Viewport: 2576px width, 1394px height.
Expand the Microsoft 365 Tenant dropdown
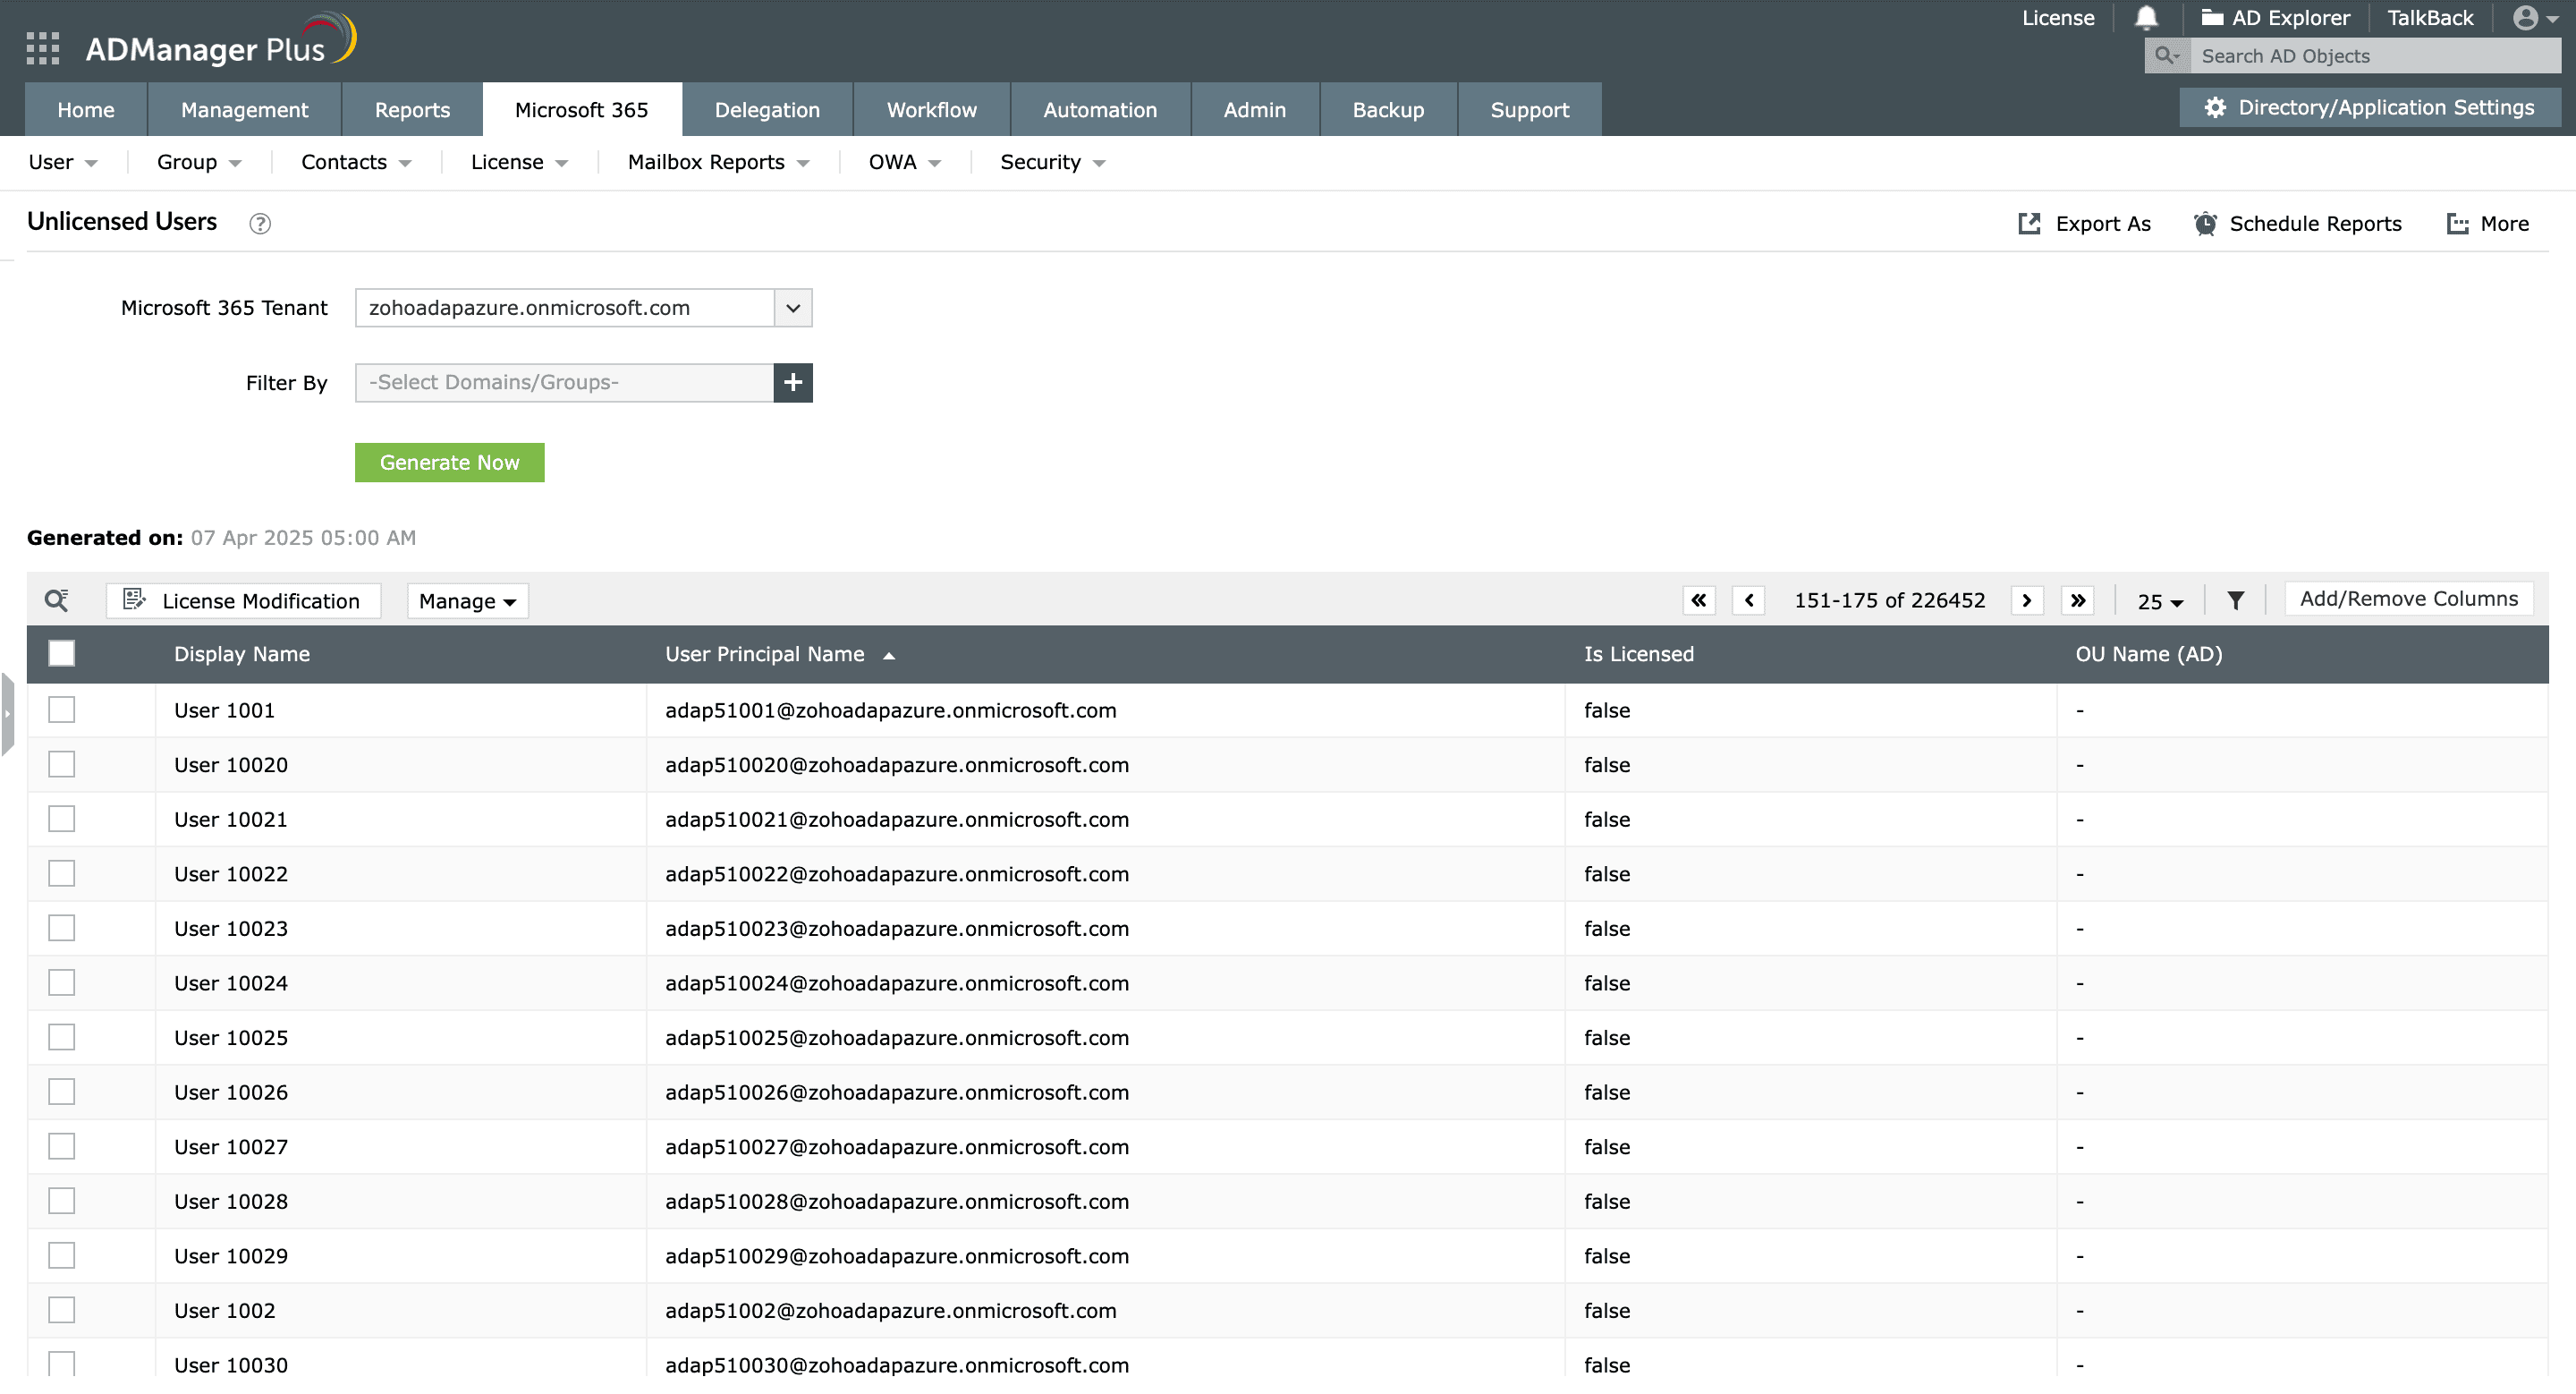[793, 308]
